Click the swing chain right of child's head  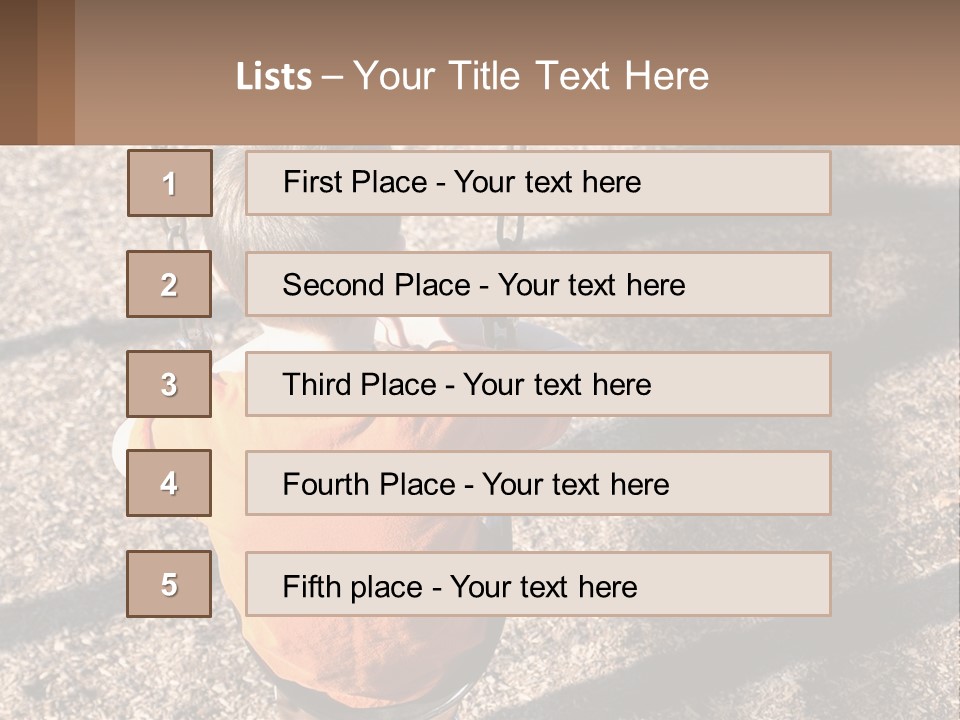click(511, 232)
